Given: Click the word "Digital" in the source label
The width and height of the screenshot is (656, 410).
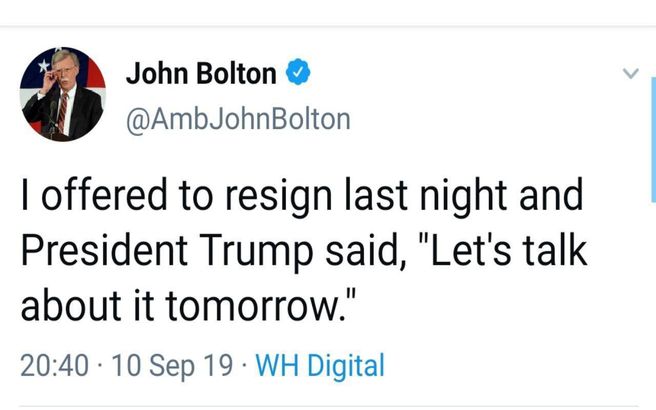Looking at the screenshot, I should (346, 366).
